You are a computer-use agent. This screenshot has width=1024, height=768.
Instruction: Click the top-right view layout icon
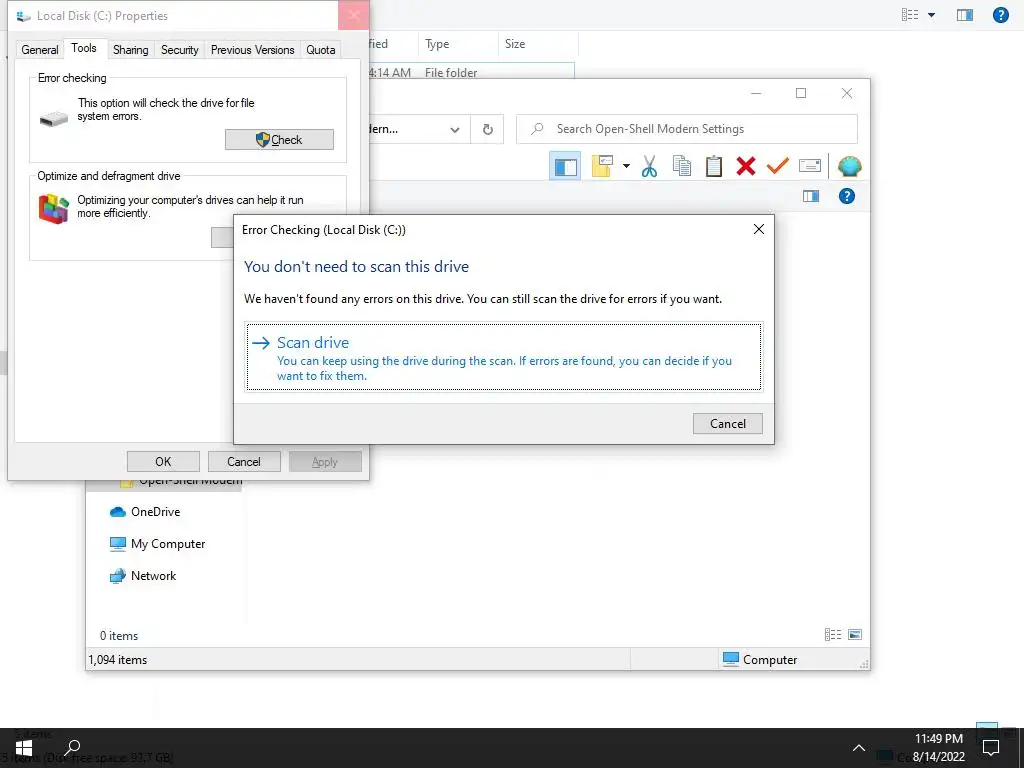[910, 15]
